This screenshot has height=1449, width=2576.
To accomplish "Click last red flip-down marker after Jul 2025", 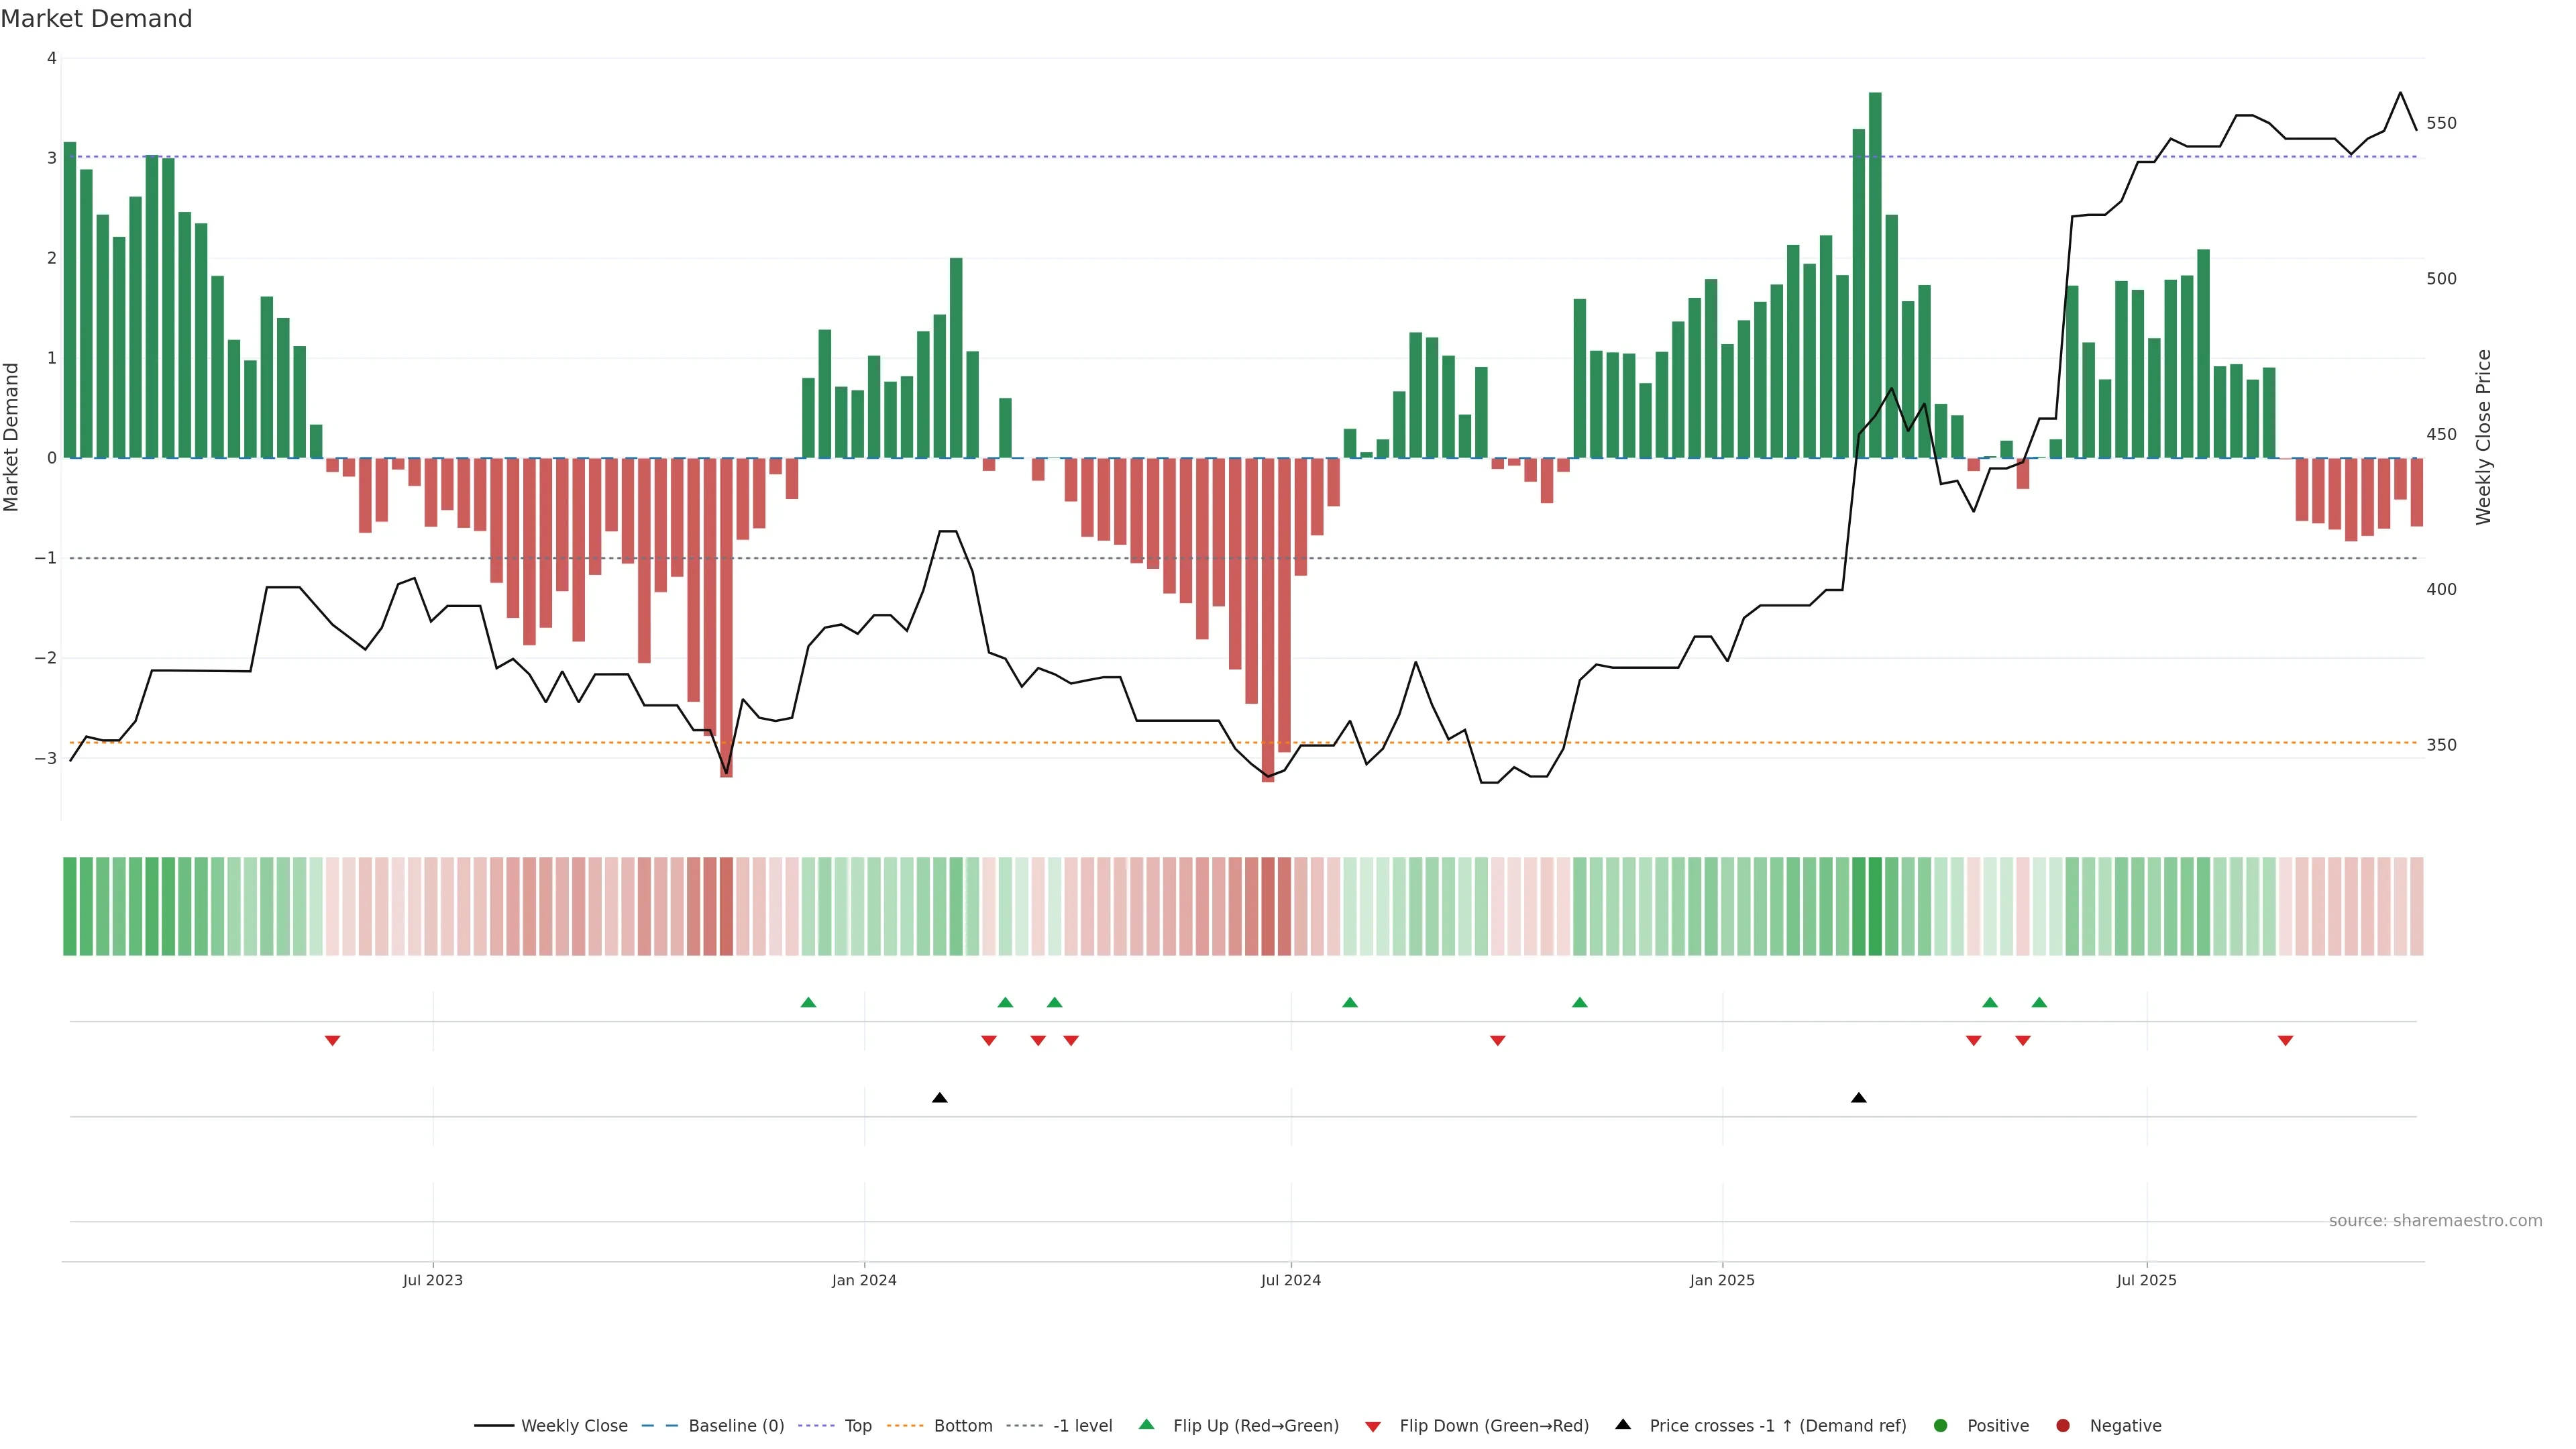I will click(2285, 1041).
